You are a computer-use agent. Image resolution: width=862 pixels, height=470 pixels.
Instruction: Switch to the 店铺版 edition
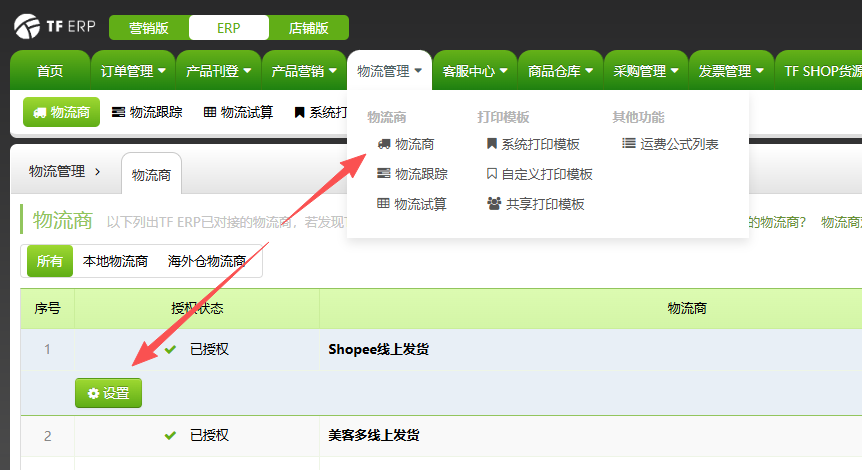308,27
